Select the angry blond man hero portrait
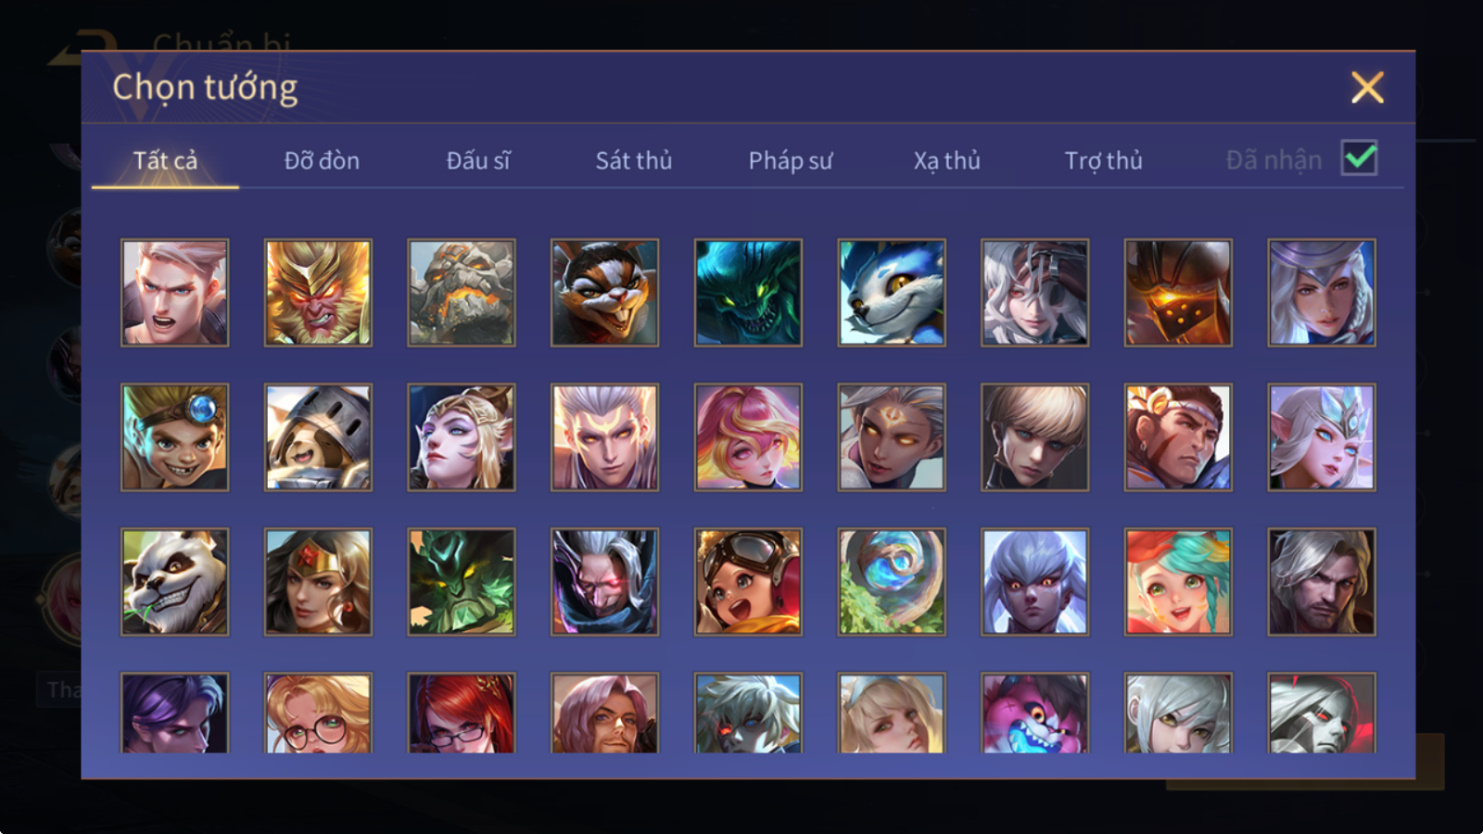The image size is (1483, 834). (x=175, y=293)
